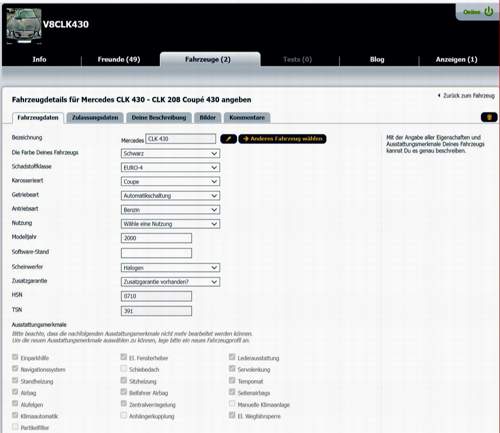Image resolution: width=500 pixels, height=433 pixels.
Task: Open the Karosserieart dropdown showing Coupe
Action: pos(170,182)
